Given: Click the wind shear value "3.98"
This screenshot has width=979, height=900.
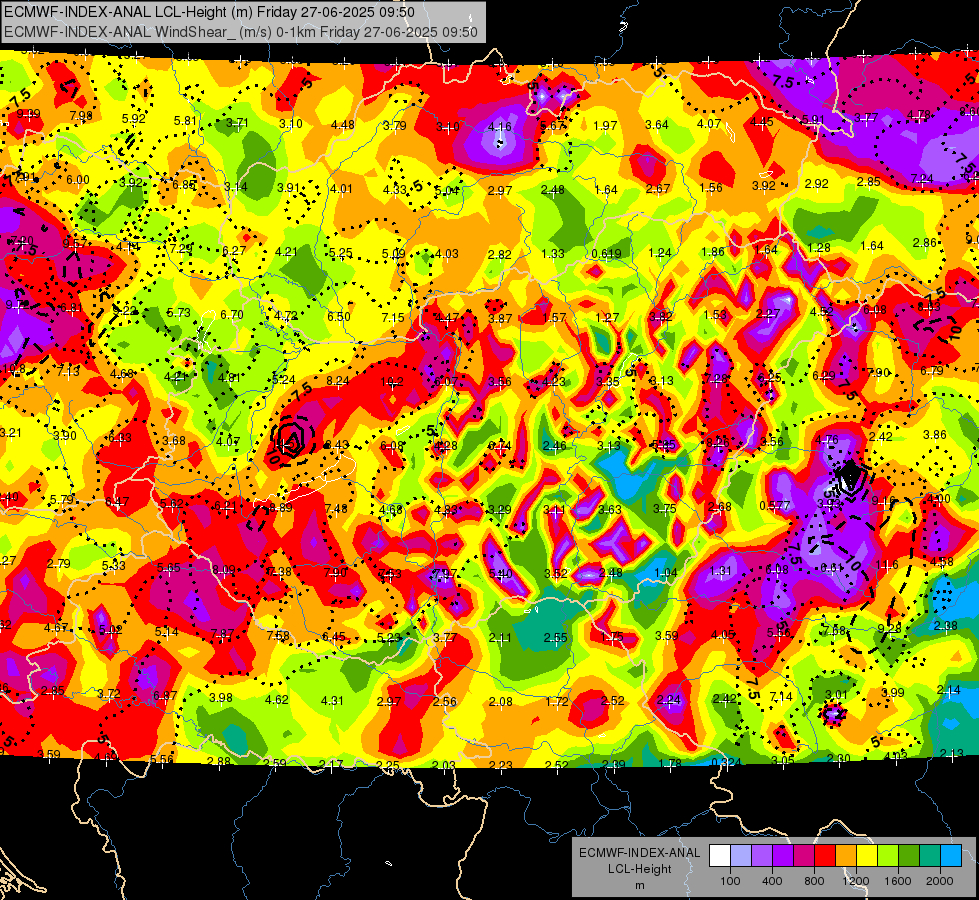Looking at the screenshot, I should coord(220,698).
